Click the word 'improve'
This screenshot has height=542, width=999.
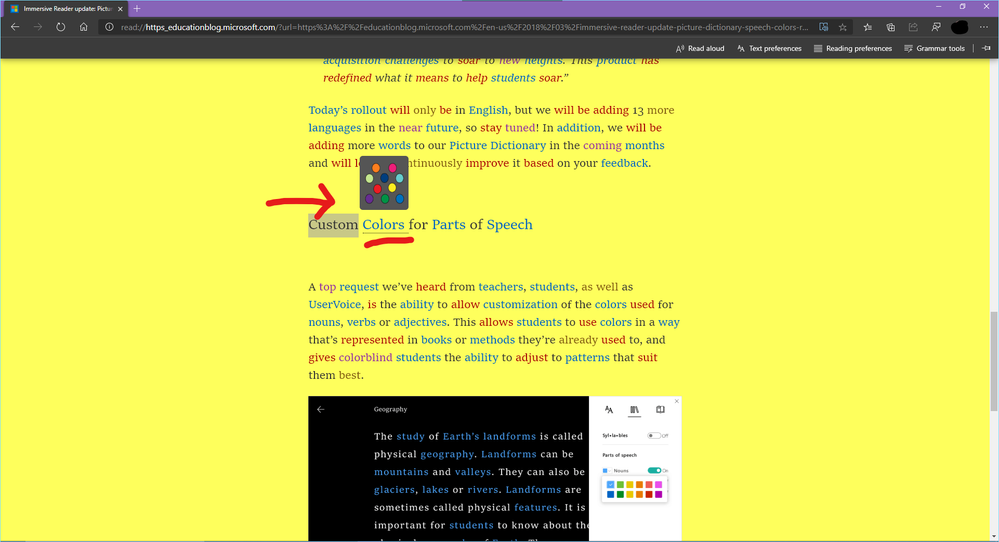point(487,163)
